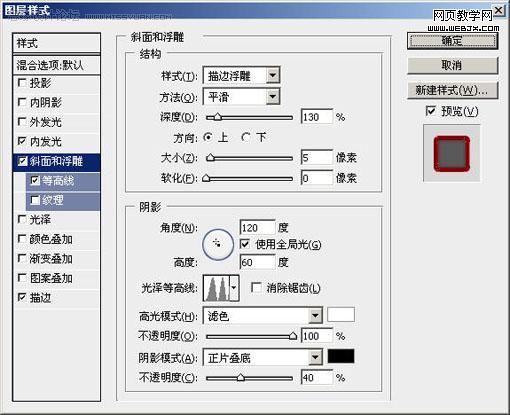Open the 高光模式 dropdown showing 滤色
This screenshot has width=510, height=415.
click(263, 316)
